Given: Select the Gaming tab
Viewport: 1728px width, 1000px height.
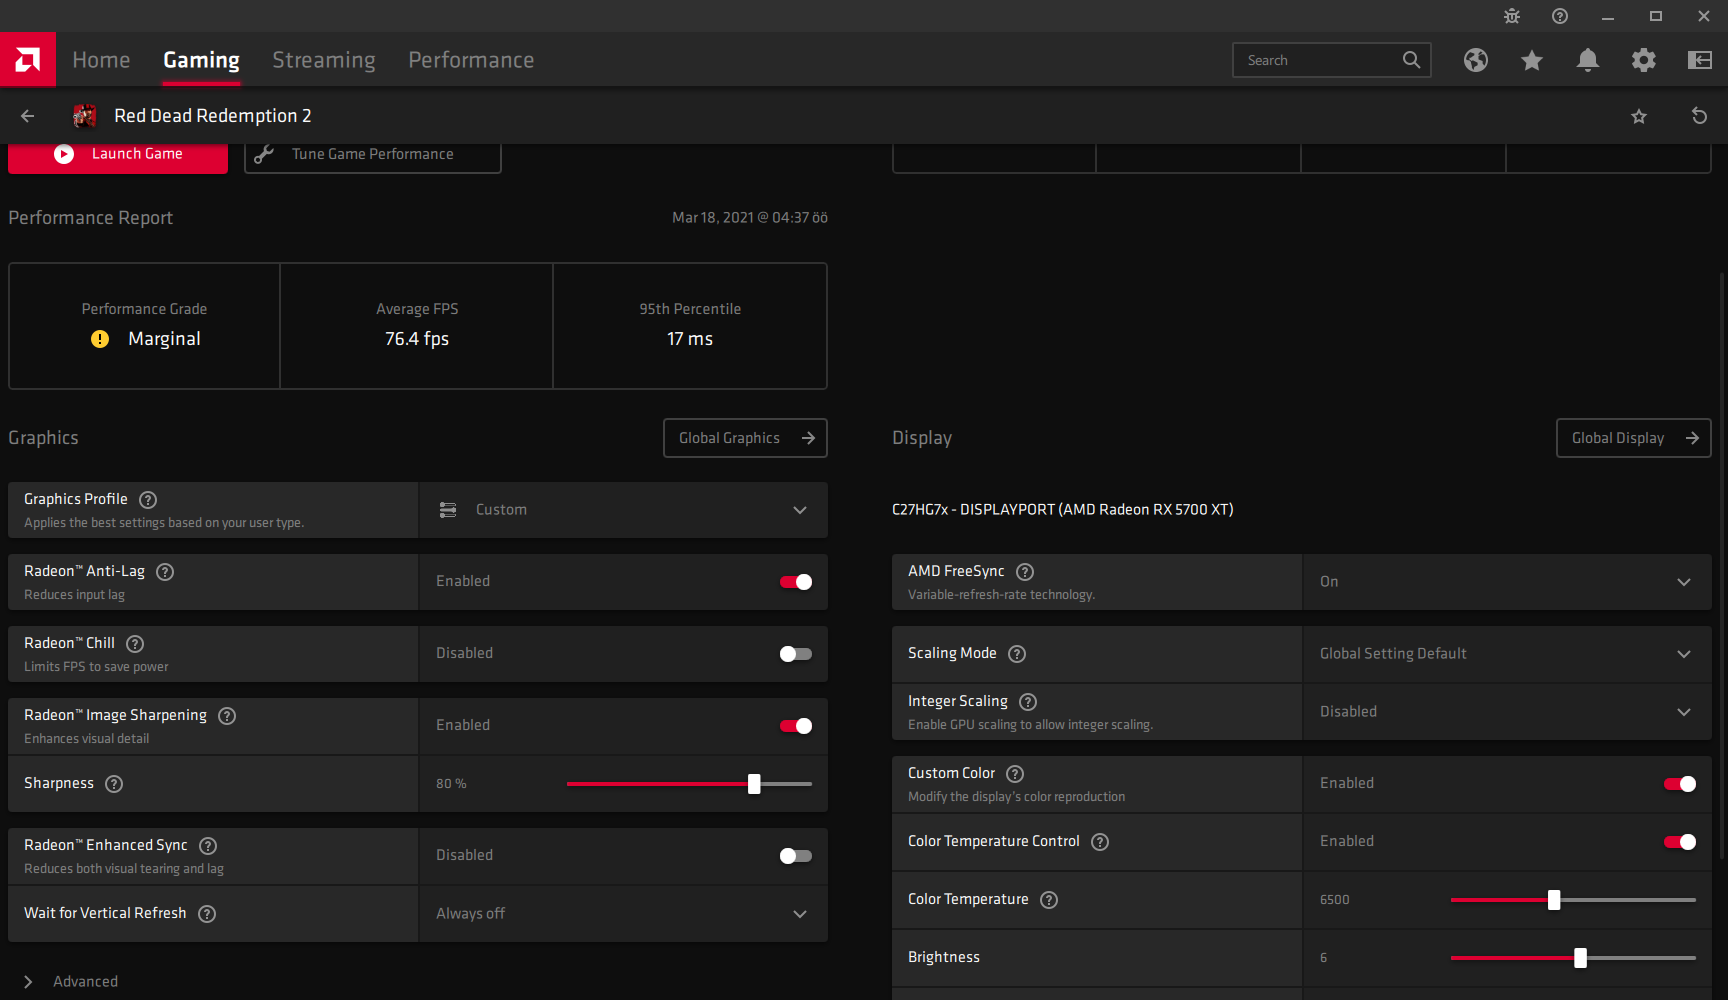Looking at the screenshot, I should (201, 60).
